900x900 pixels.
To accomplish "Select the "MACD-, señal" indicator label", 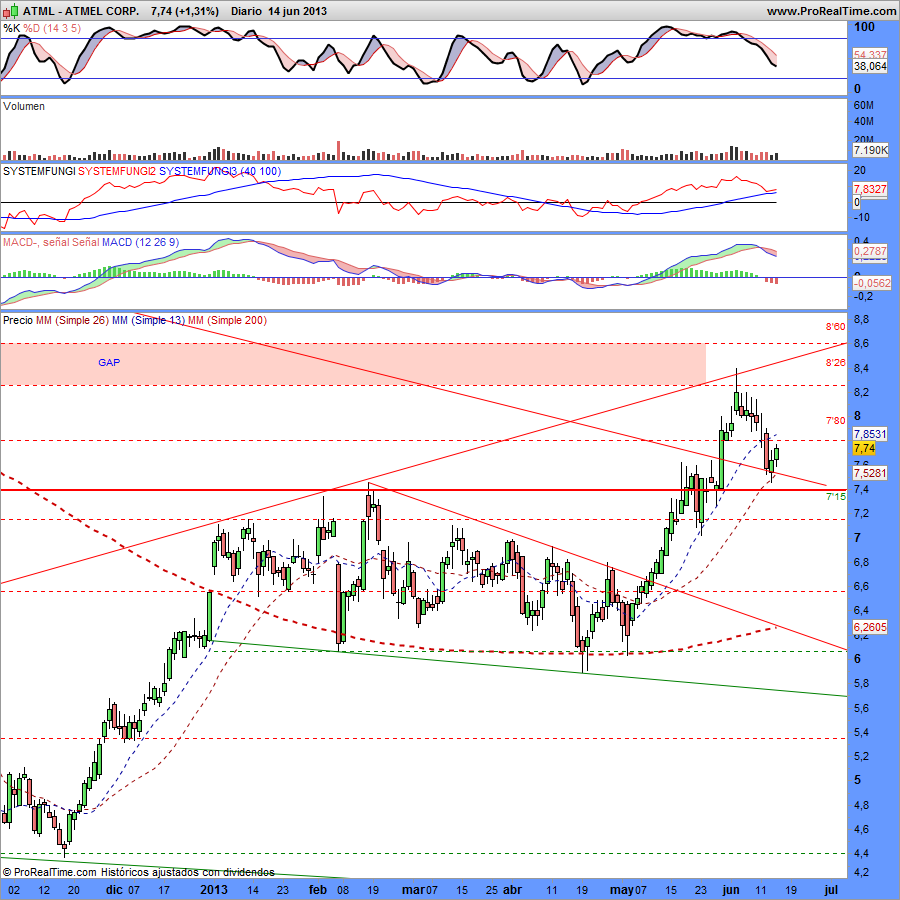I will point(35,242).
